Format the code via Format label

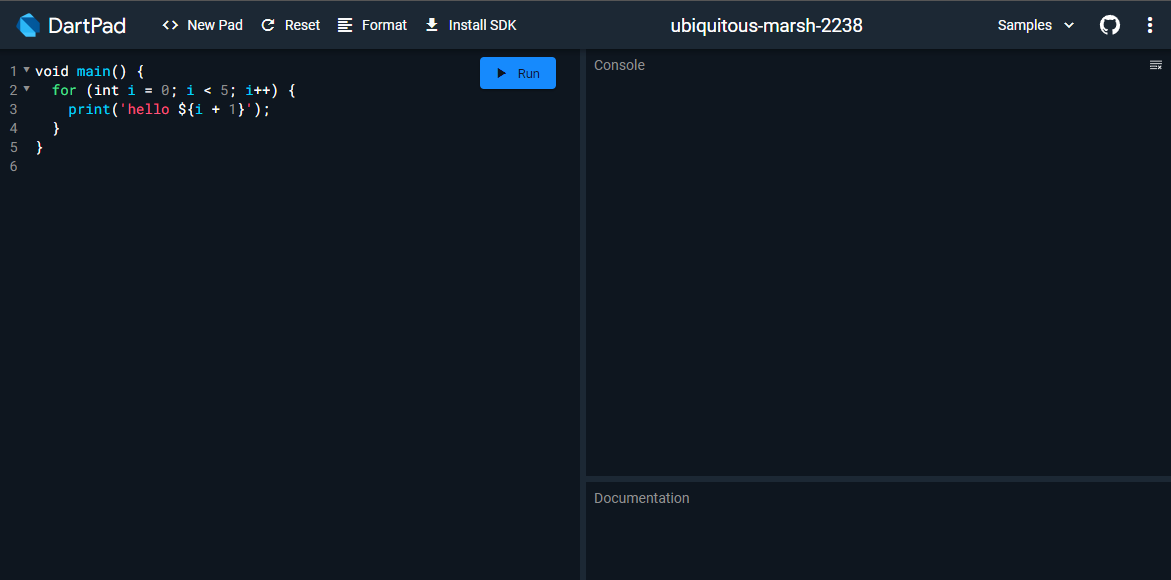coord(385,25)
